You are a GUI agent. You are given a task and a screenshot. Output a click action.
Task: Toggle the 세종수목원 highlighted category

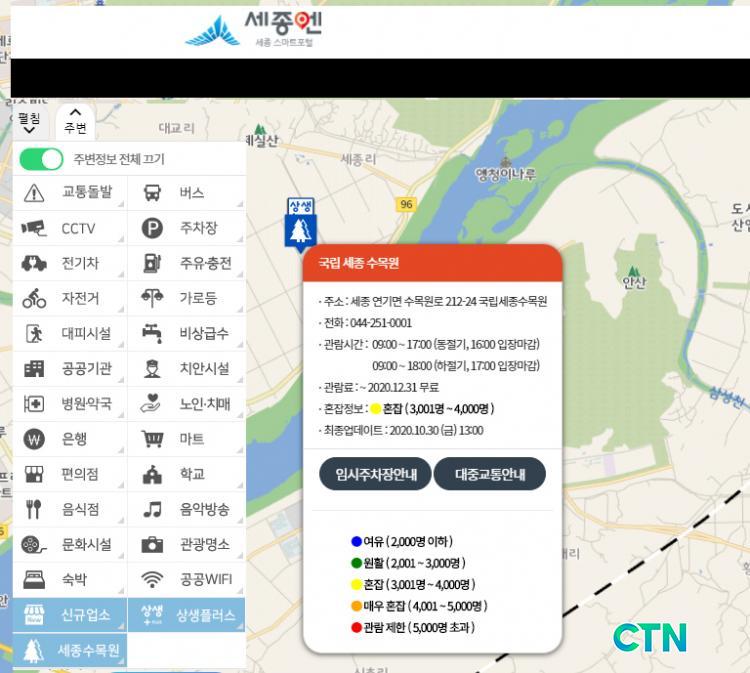70,650
